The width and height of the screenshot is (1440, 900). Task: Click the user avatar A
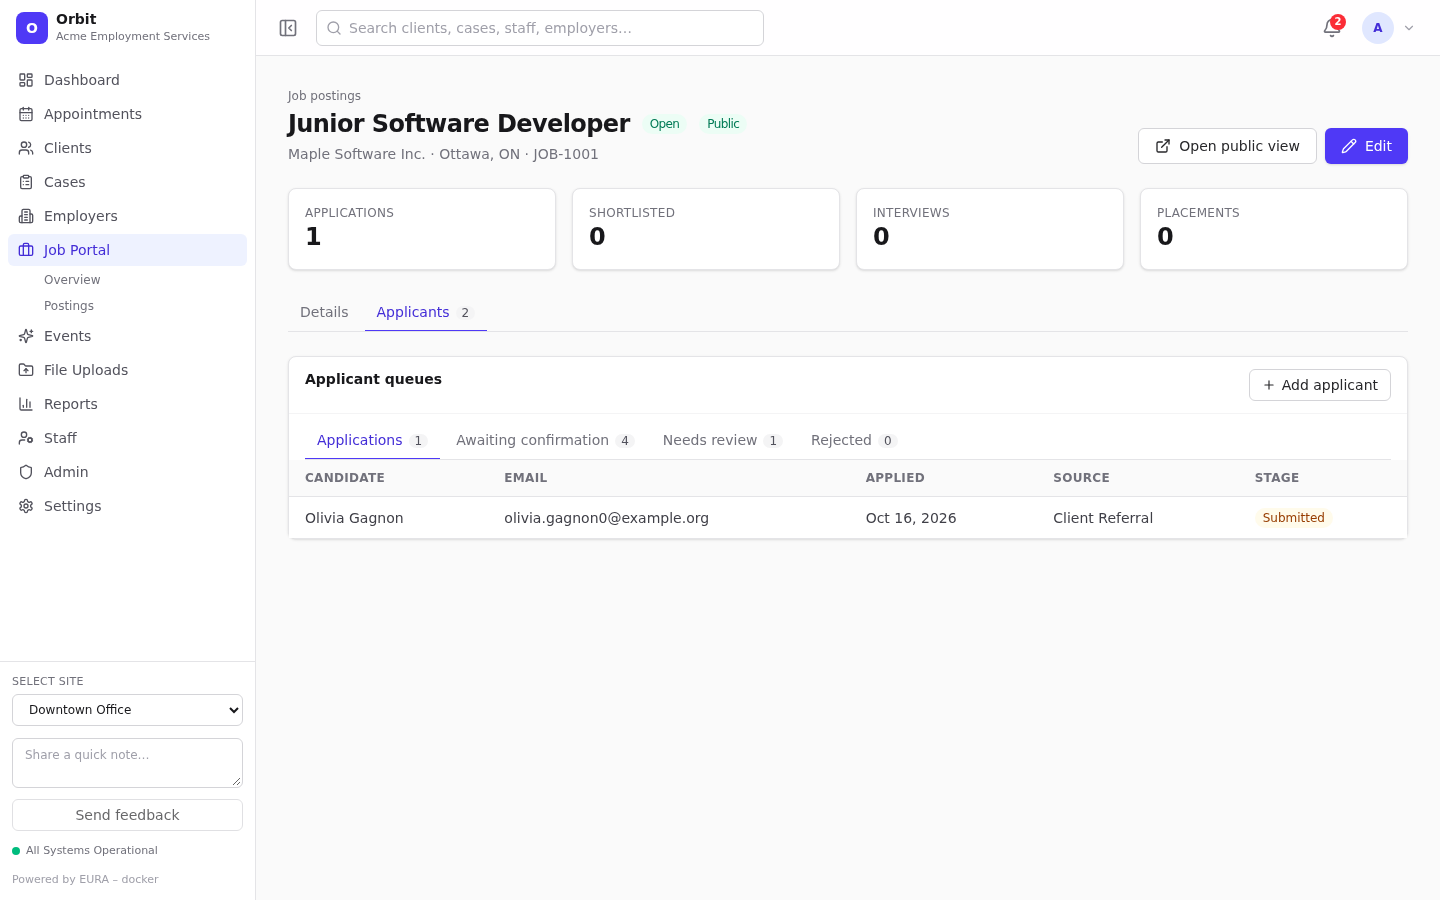(x=1378, y=28)
